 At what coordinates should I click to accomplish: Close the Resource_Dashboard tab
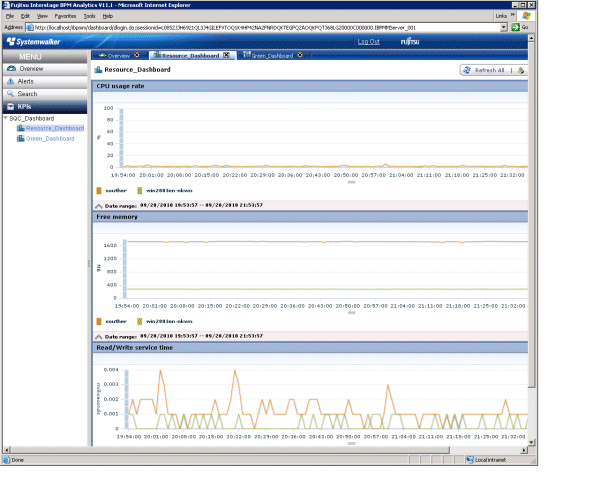click(x=226, y=56)
